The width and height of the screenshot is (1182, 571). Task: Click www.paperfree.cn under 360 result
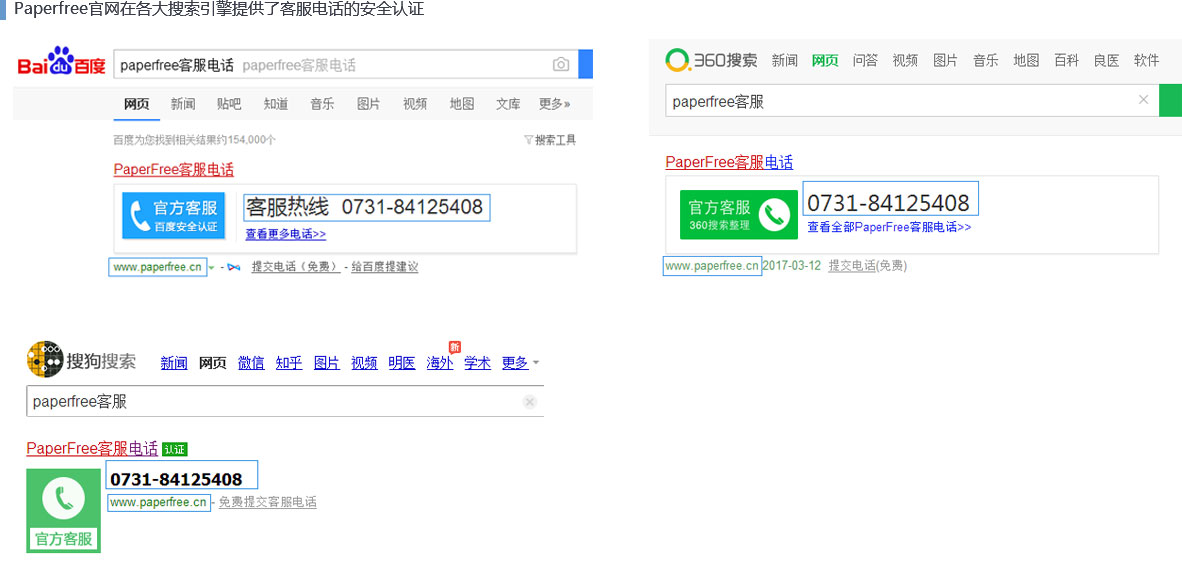click(712, 266)
